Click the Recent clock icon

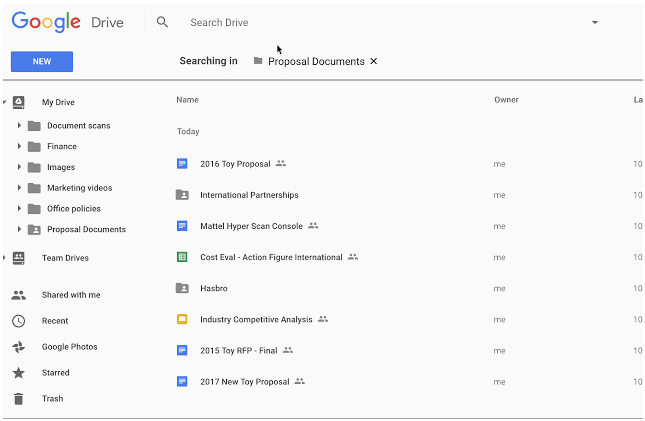point(18,321)
